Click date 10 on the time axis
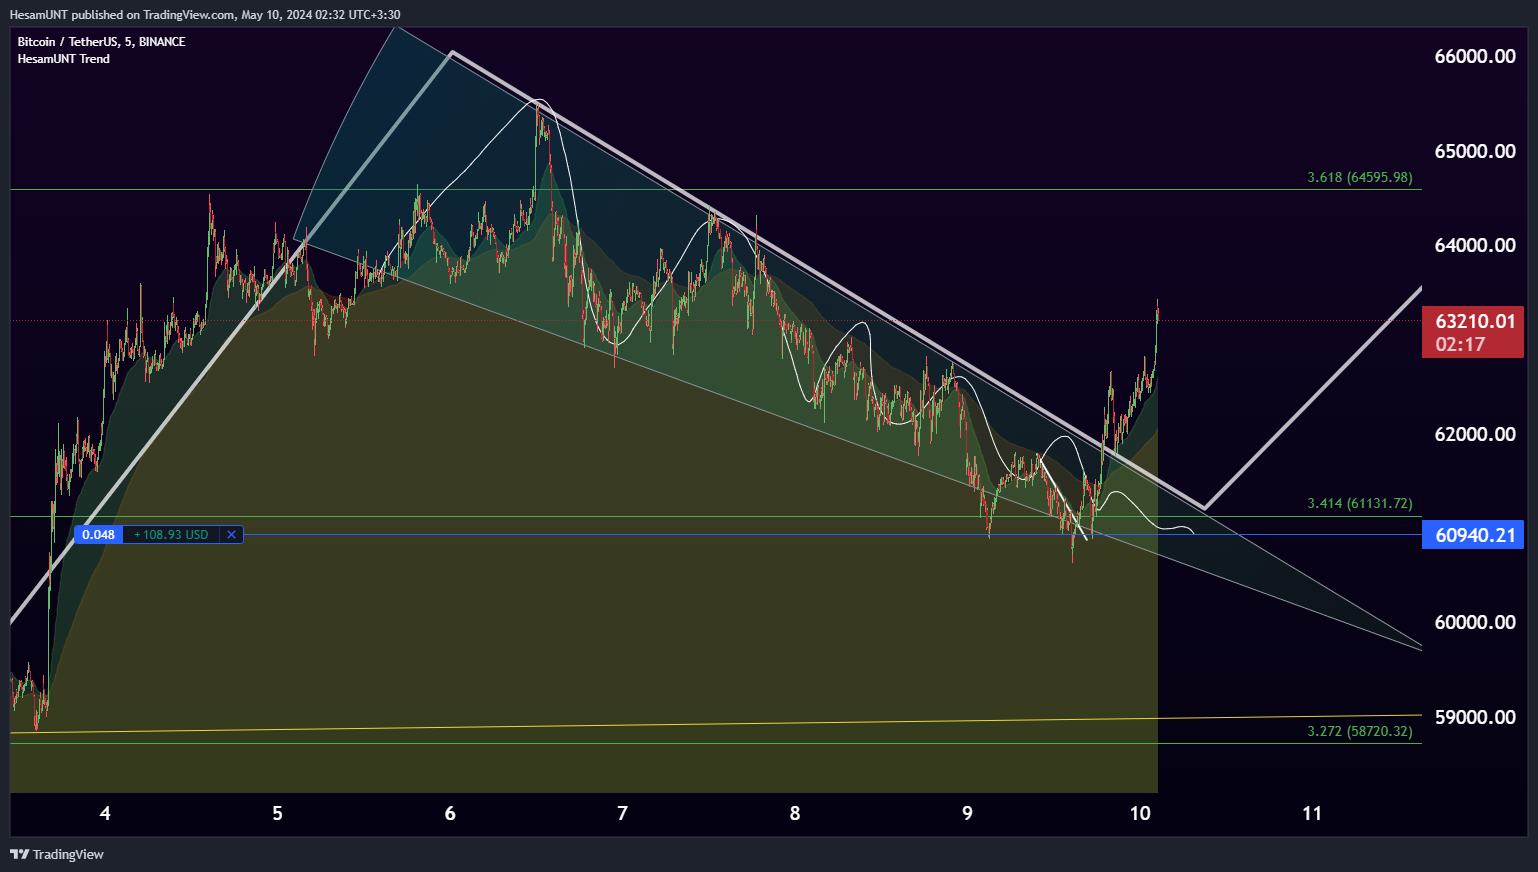1538x872 pixels. click(1140, 813)
